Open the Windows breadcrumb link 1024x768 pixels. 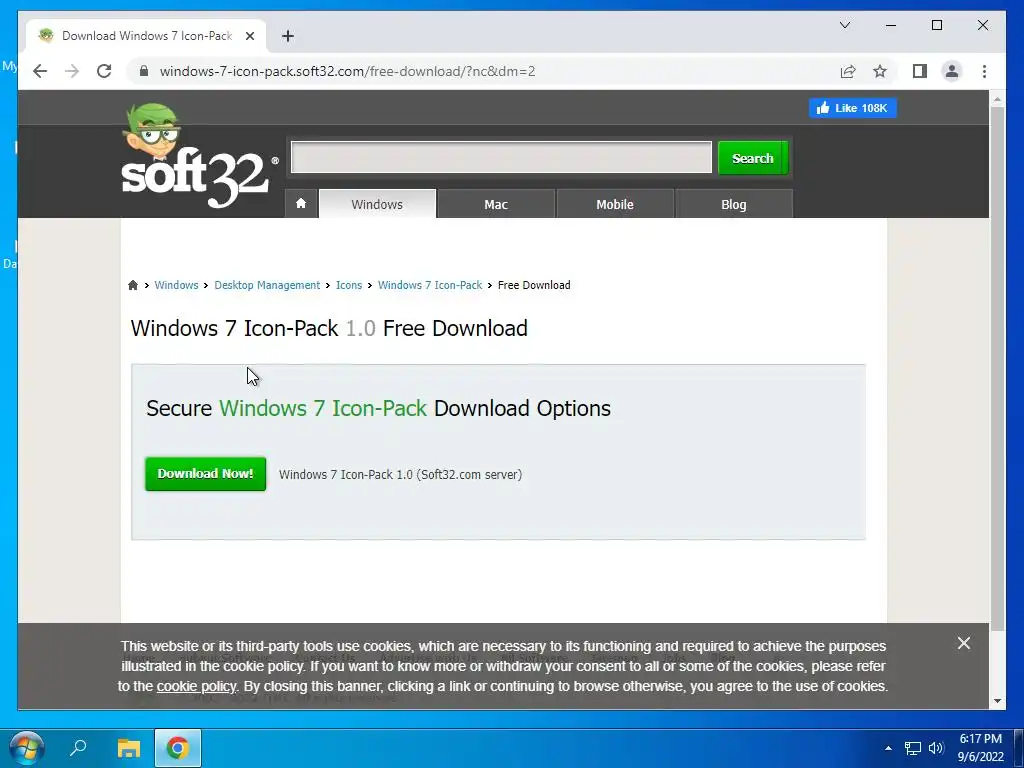(x=176, y=285)
